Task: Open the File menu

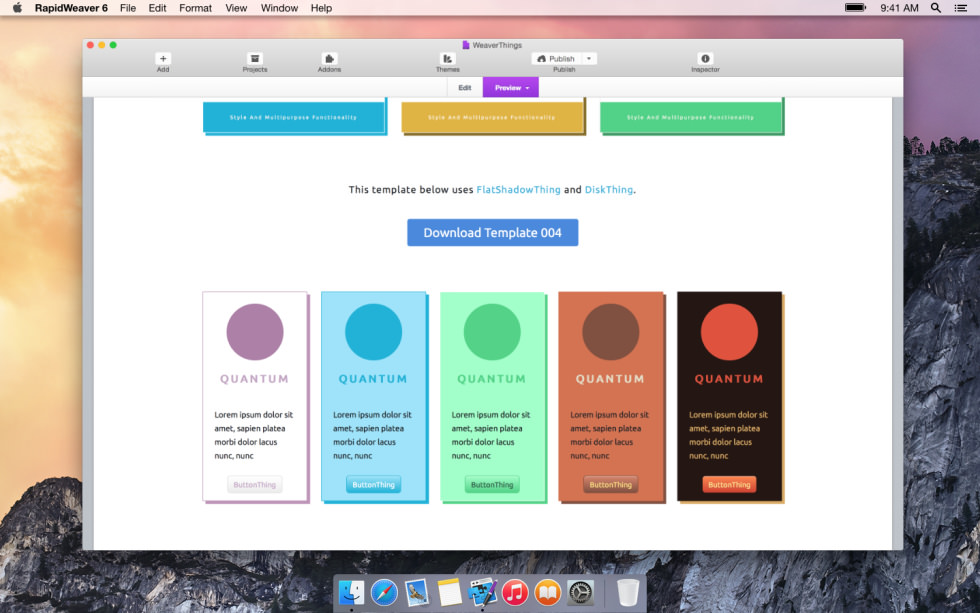Action: pyautogui.click(x=128, y=8)
